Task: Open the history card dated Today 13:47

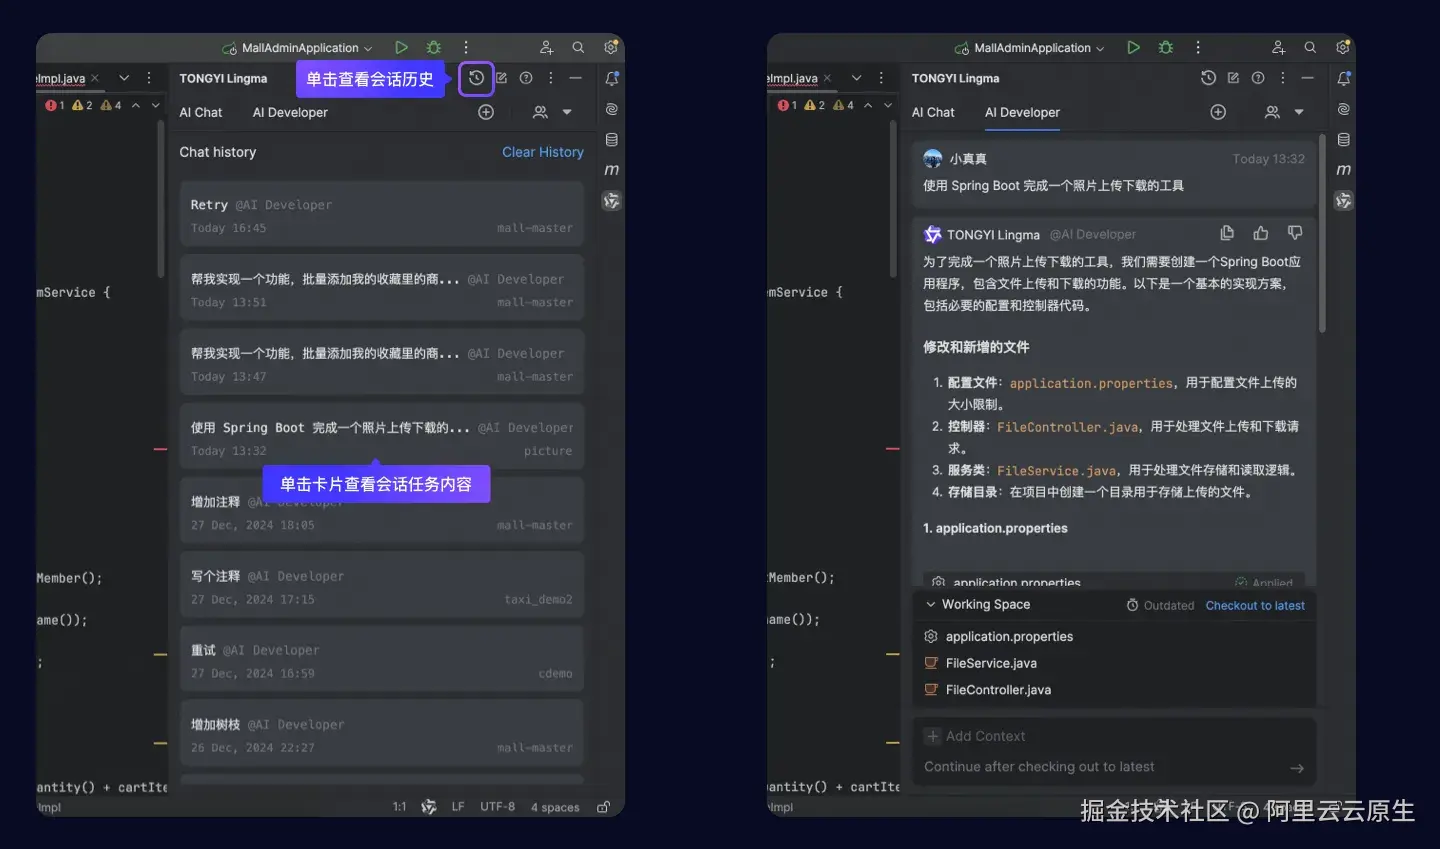Action: pos(382,364)
